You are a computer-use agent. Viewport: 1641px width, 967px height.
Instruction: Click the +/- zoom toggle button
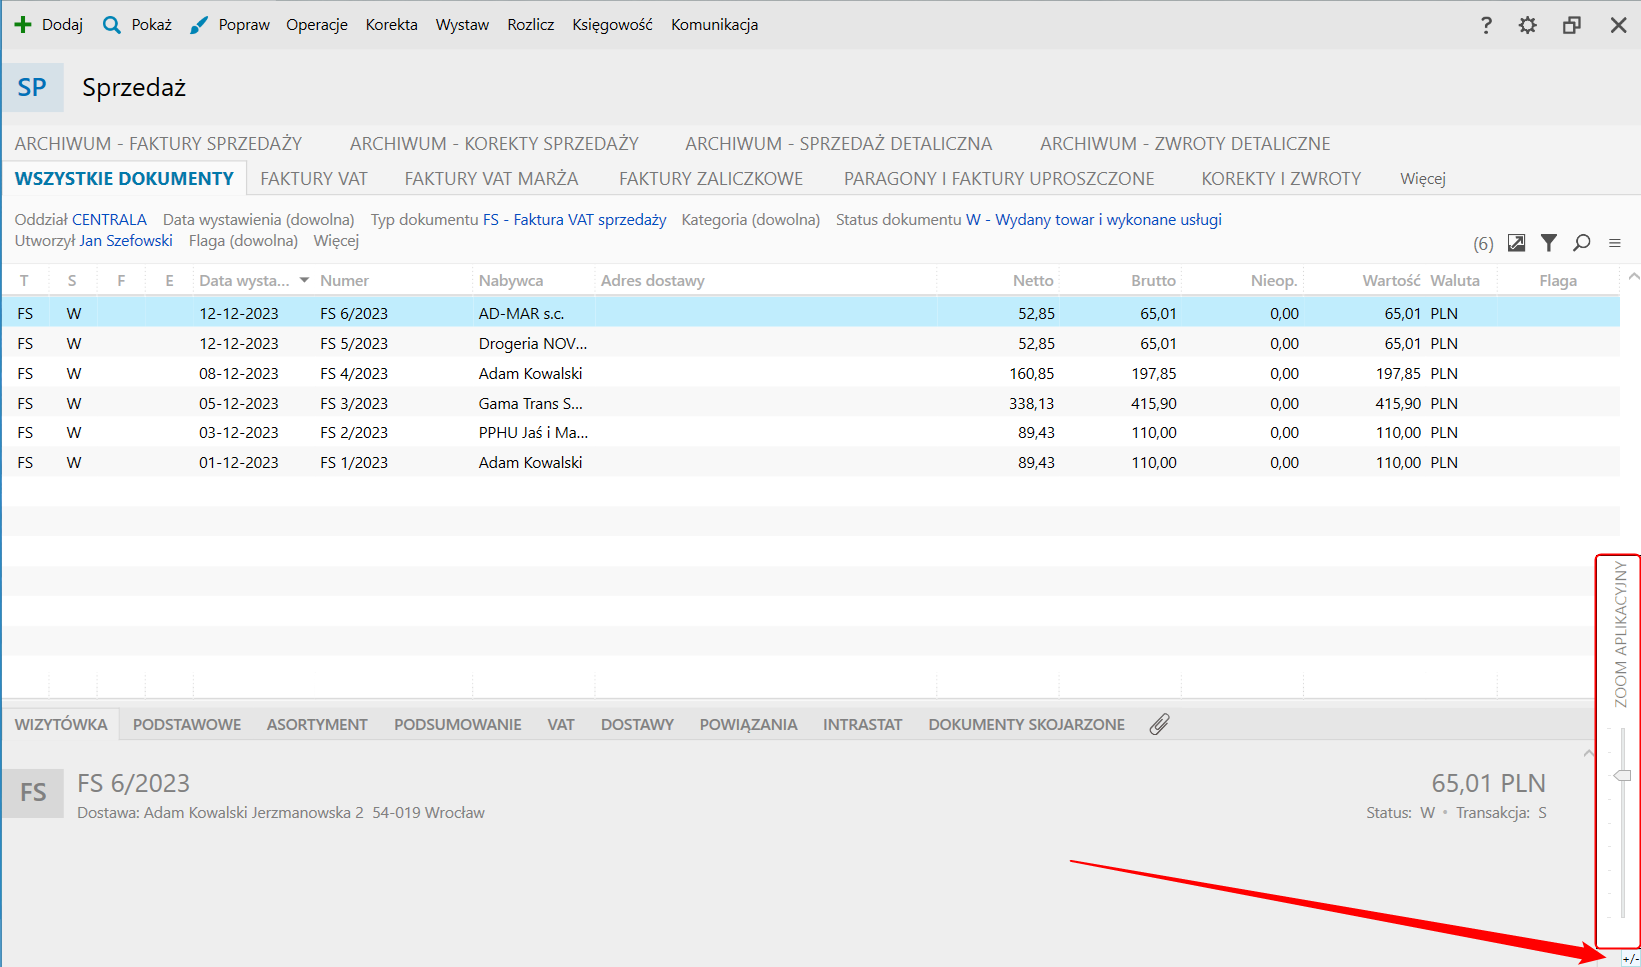click(x=1631, y=959)
